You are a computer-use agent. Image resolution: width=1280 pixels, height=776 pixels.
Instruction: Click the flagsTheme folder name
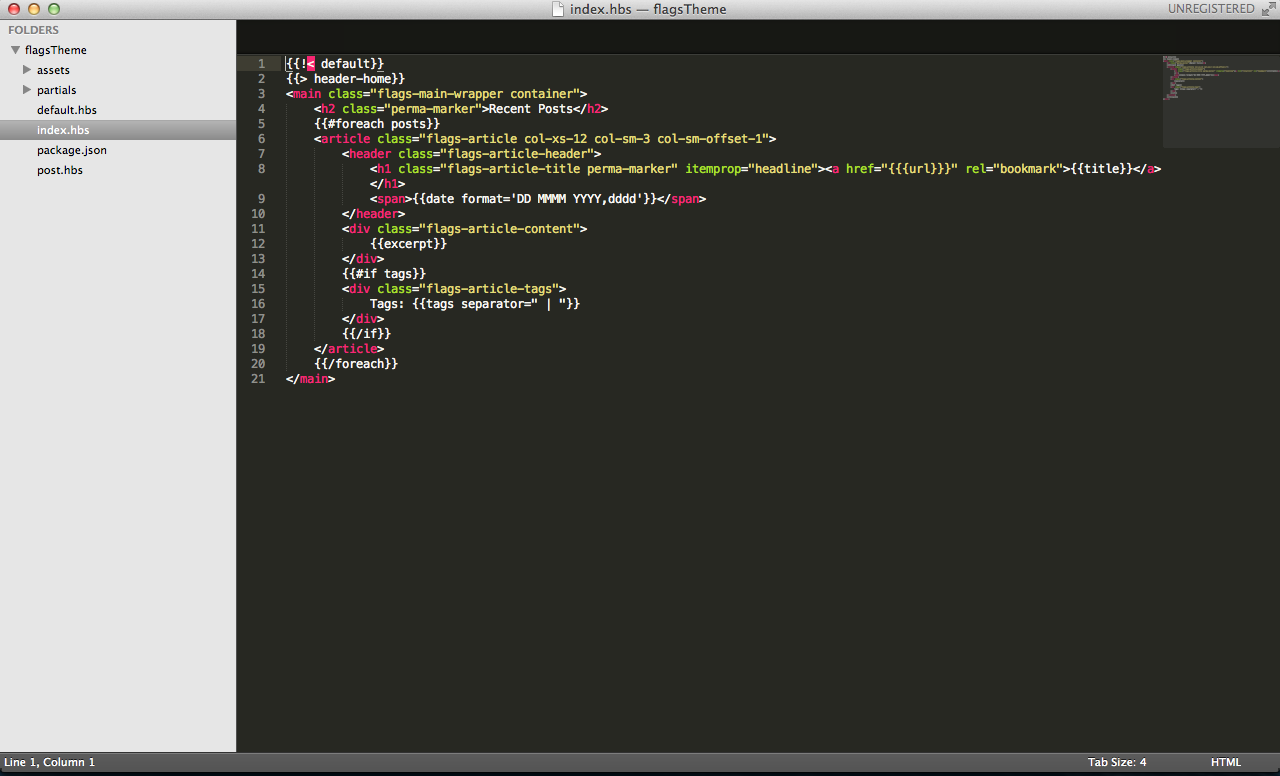pos(56,50)
